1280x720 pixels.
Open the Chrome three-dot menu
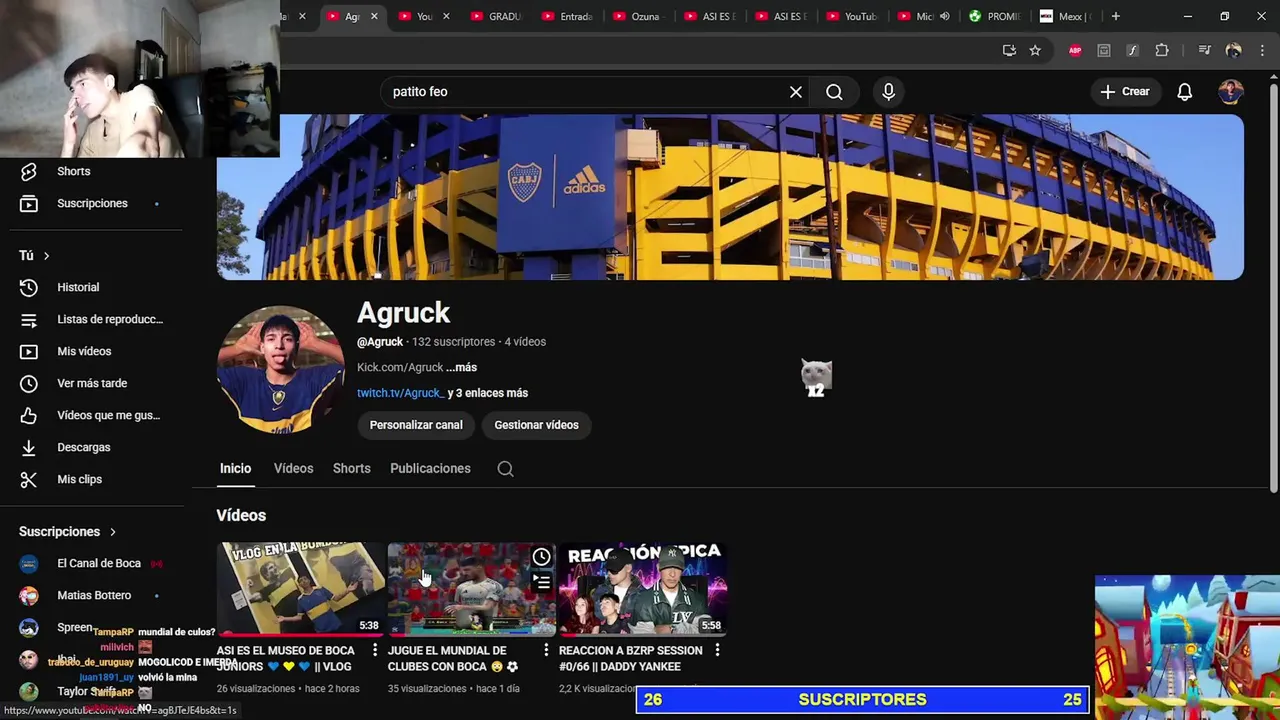(x=1262, y=51)
